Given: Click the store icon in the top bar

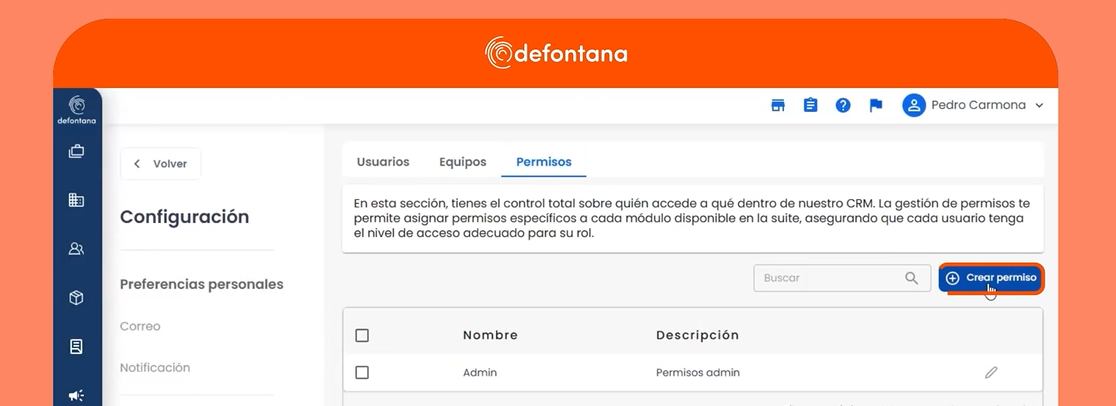Looking at the screenshot, I should coord(778,105).
